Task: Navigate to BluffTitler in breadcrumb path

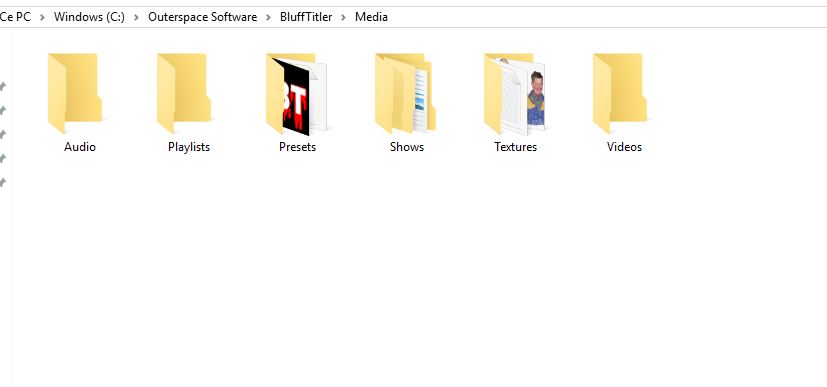Action: [306, 17]
